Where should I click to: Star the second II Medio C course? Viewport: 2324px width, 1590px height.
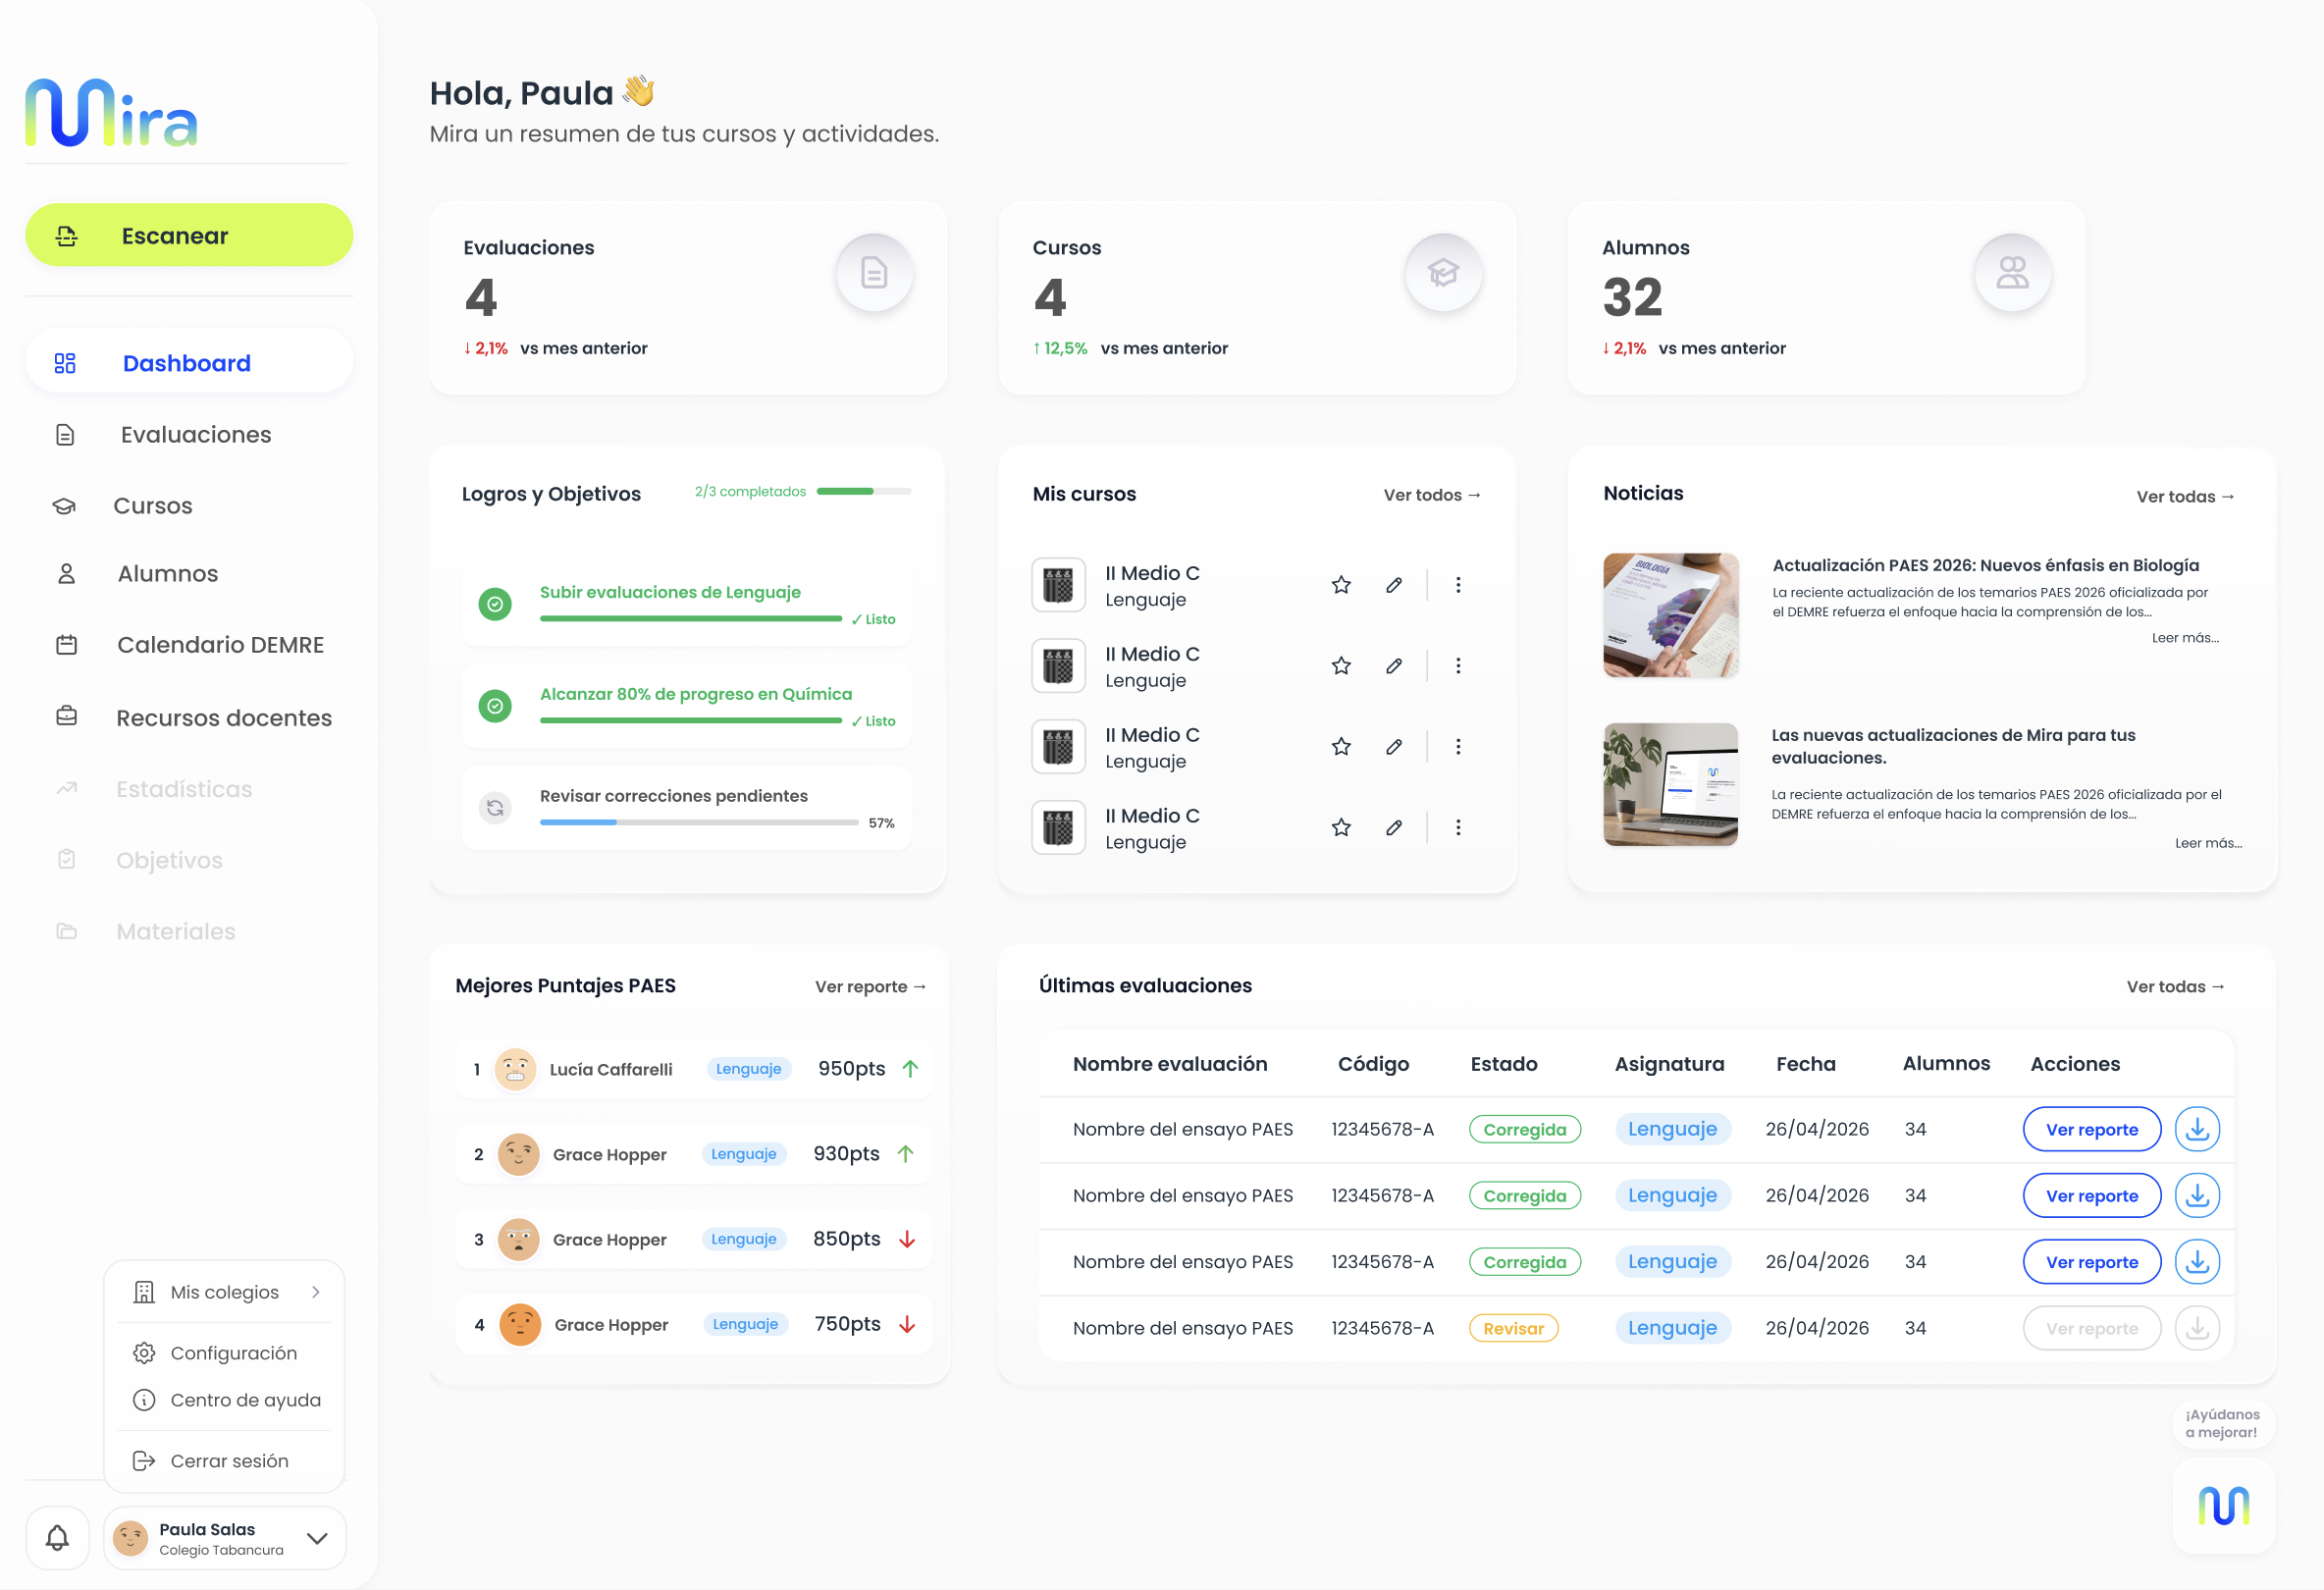click(x=1341, y=666)
